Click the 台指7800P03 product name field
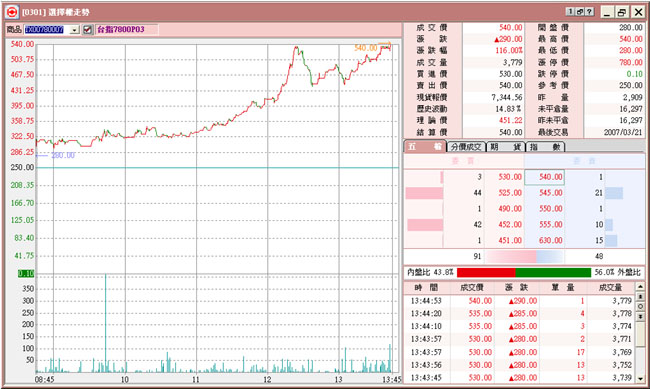This screenshot has width=650, height=389. click(126, 29)
